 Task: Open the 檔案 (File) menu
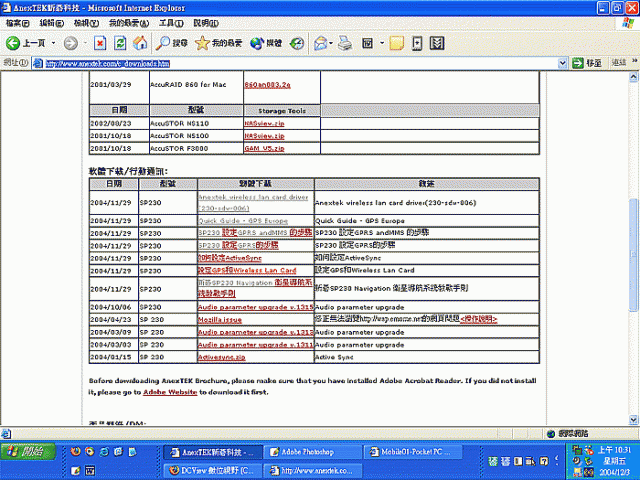pyautogui.click(x=17, y=22)
